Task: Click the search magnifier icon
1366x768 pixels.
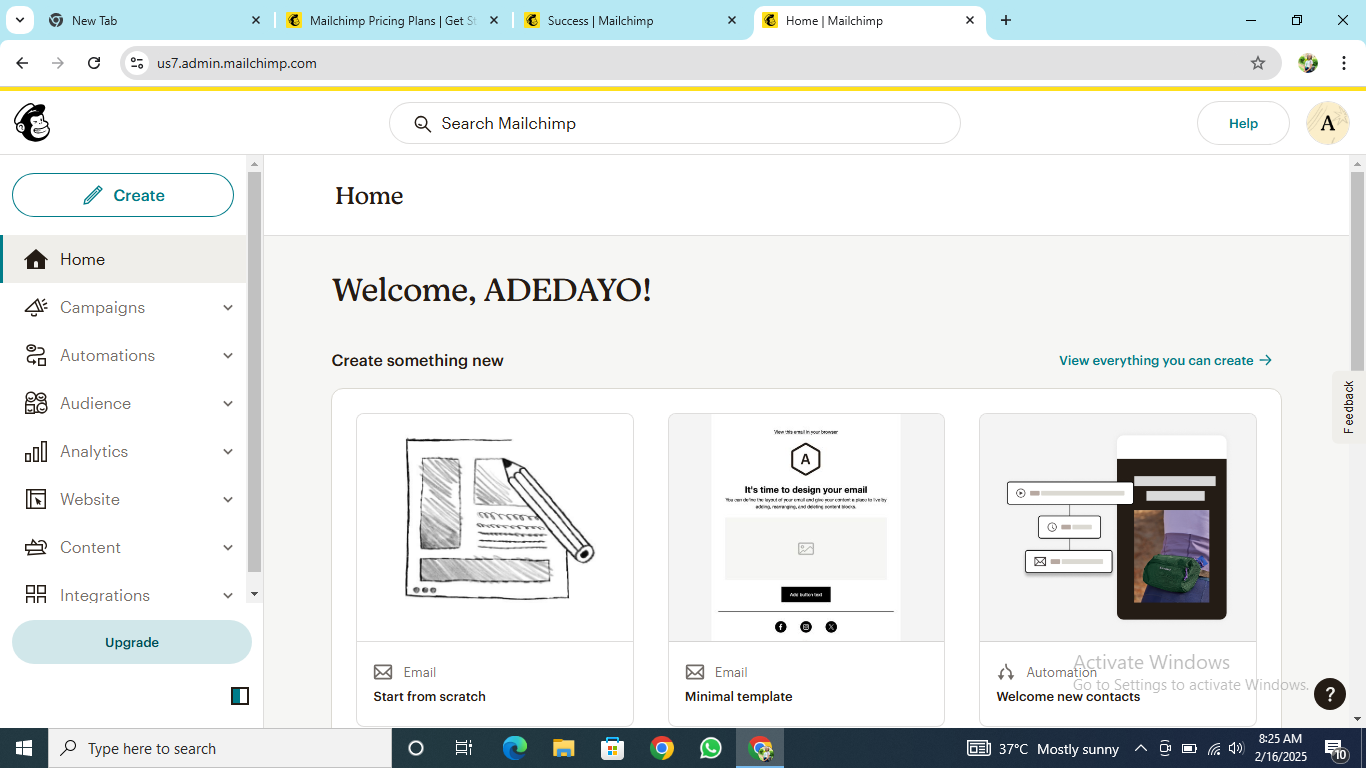Action: click(423, 124)
